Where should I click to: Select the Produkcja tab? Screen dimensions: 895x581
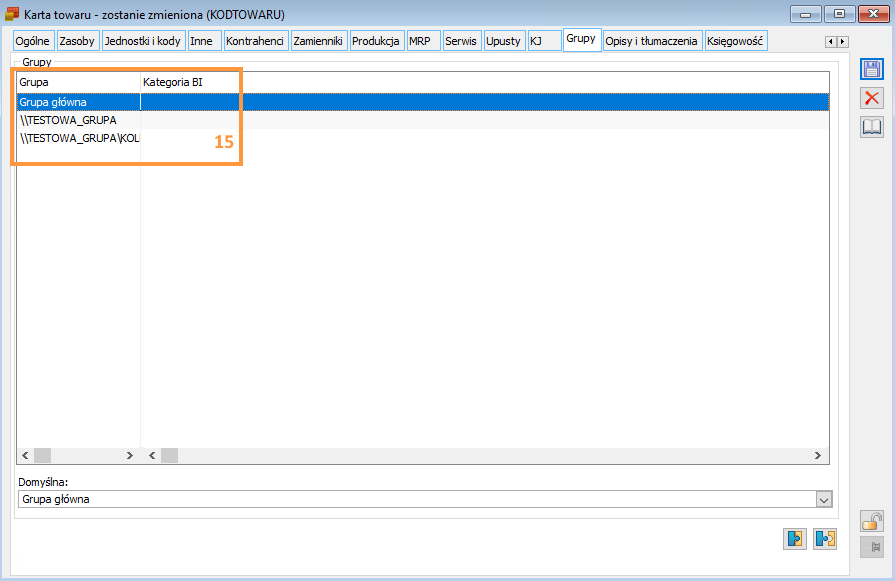[x=376, y=41]
